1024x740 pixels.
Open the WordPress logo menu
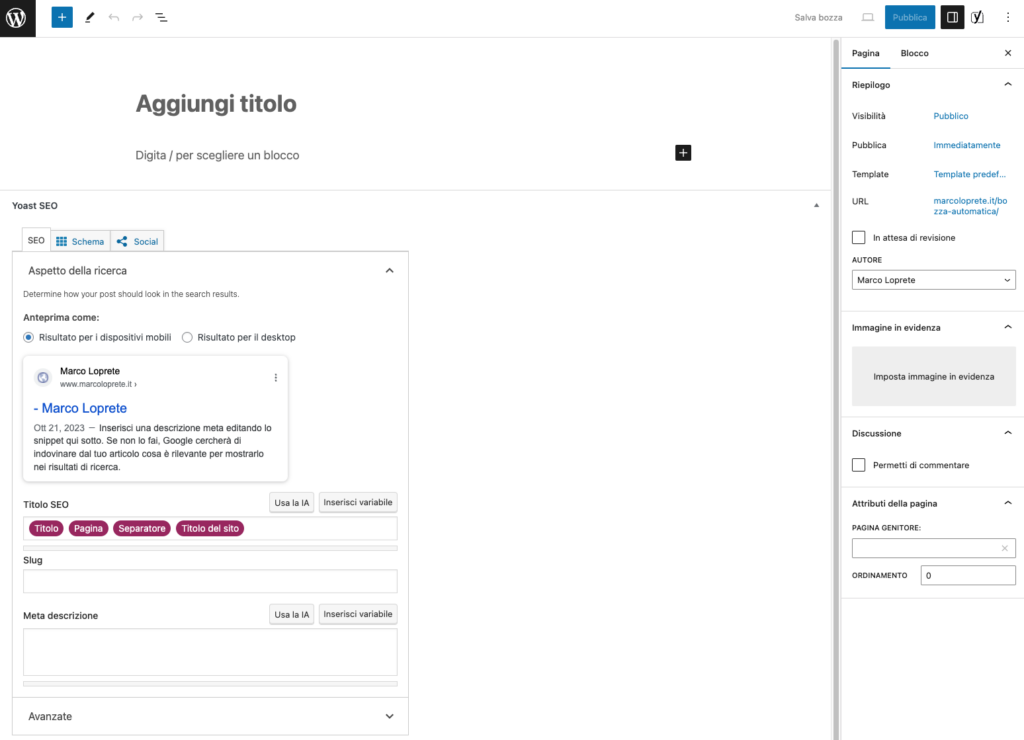pos(18,18)
